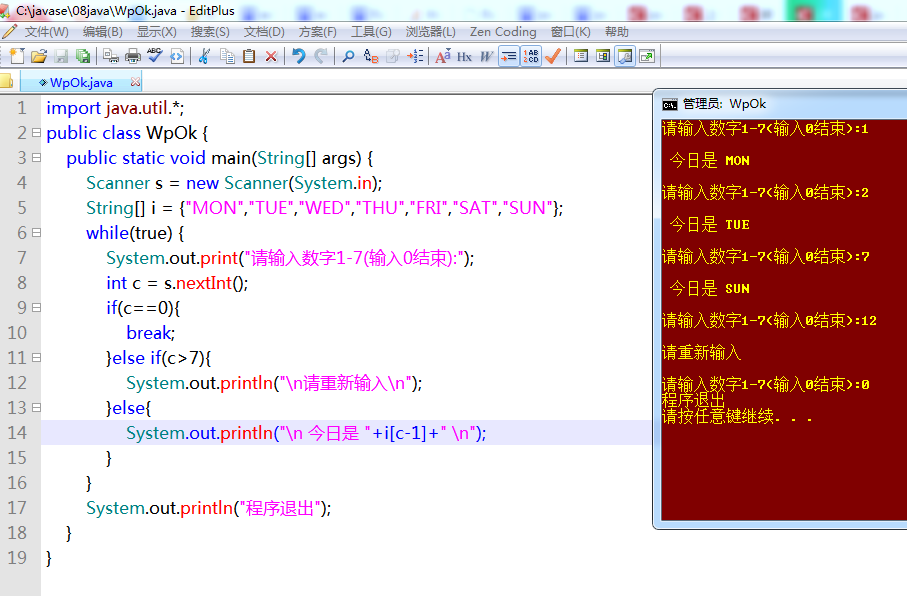This screenshot has height=596, width=907.
Task: Collapse the else-if block on line 11
Action: [x=36, y=358]
